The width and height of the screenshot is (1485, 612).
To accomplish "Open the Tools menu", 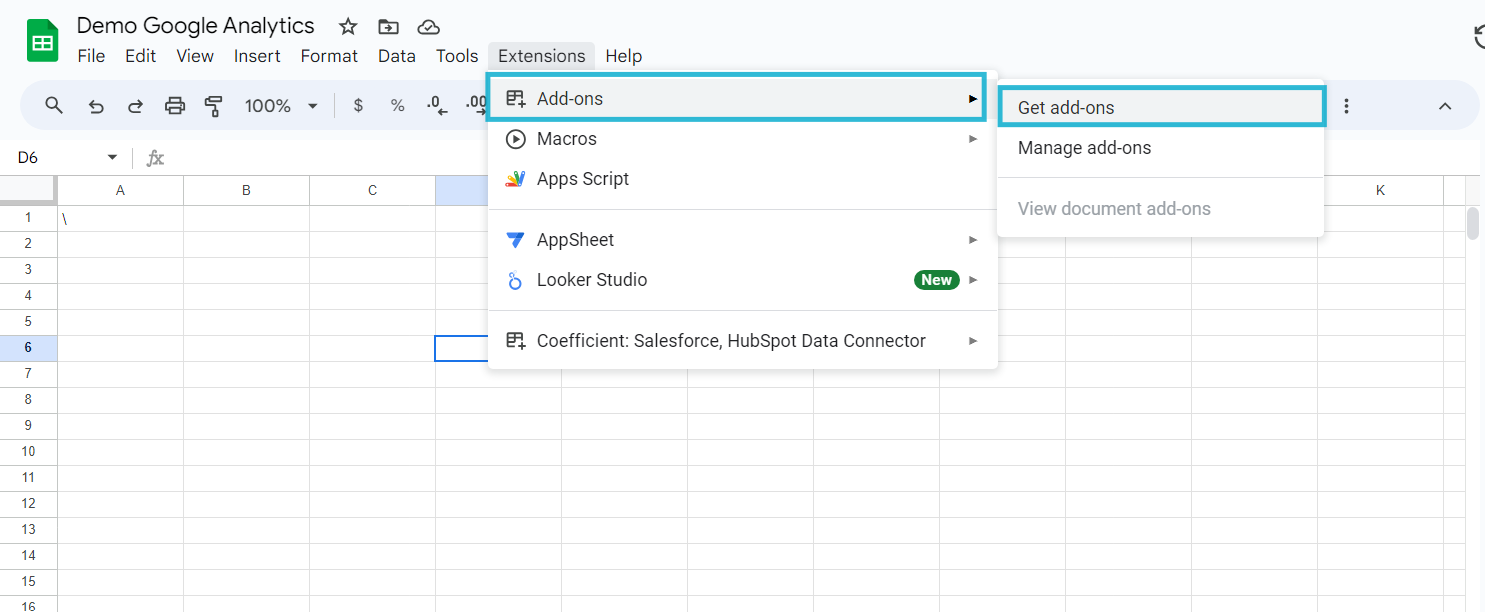I will click(457, 56).
